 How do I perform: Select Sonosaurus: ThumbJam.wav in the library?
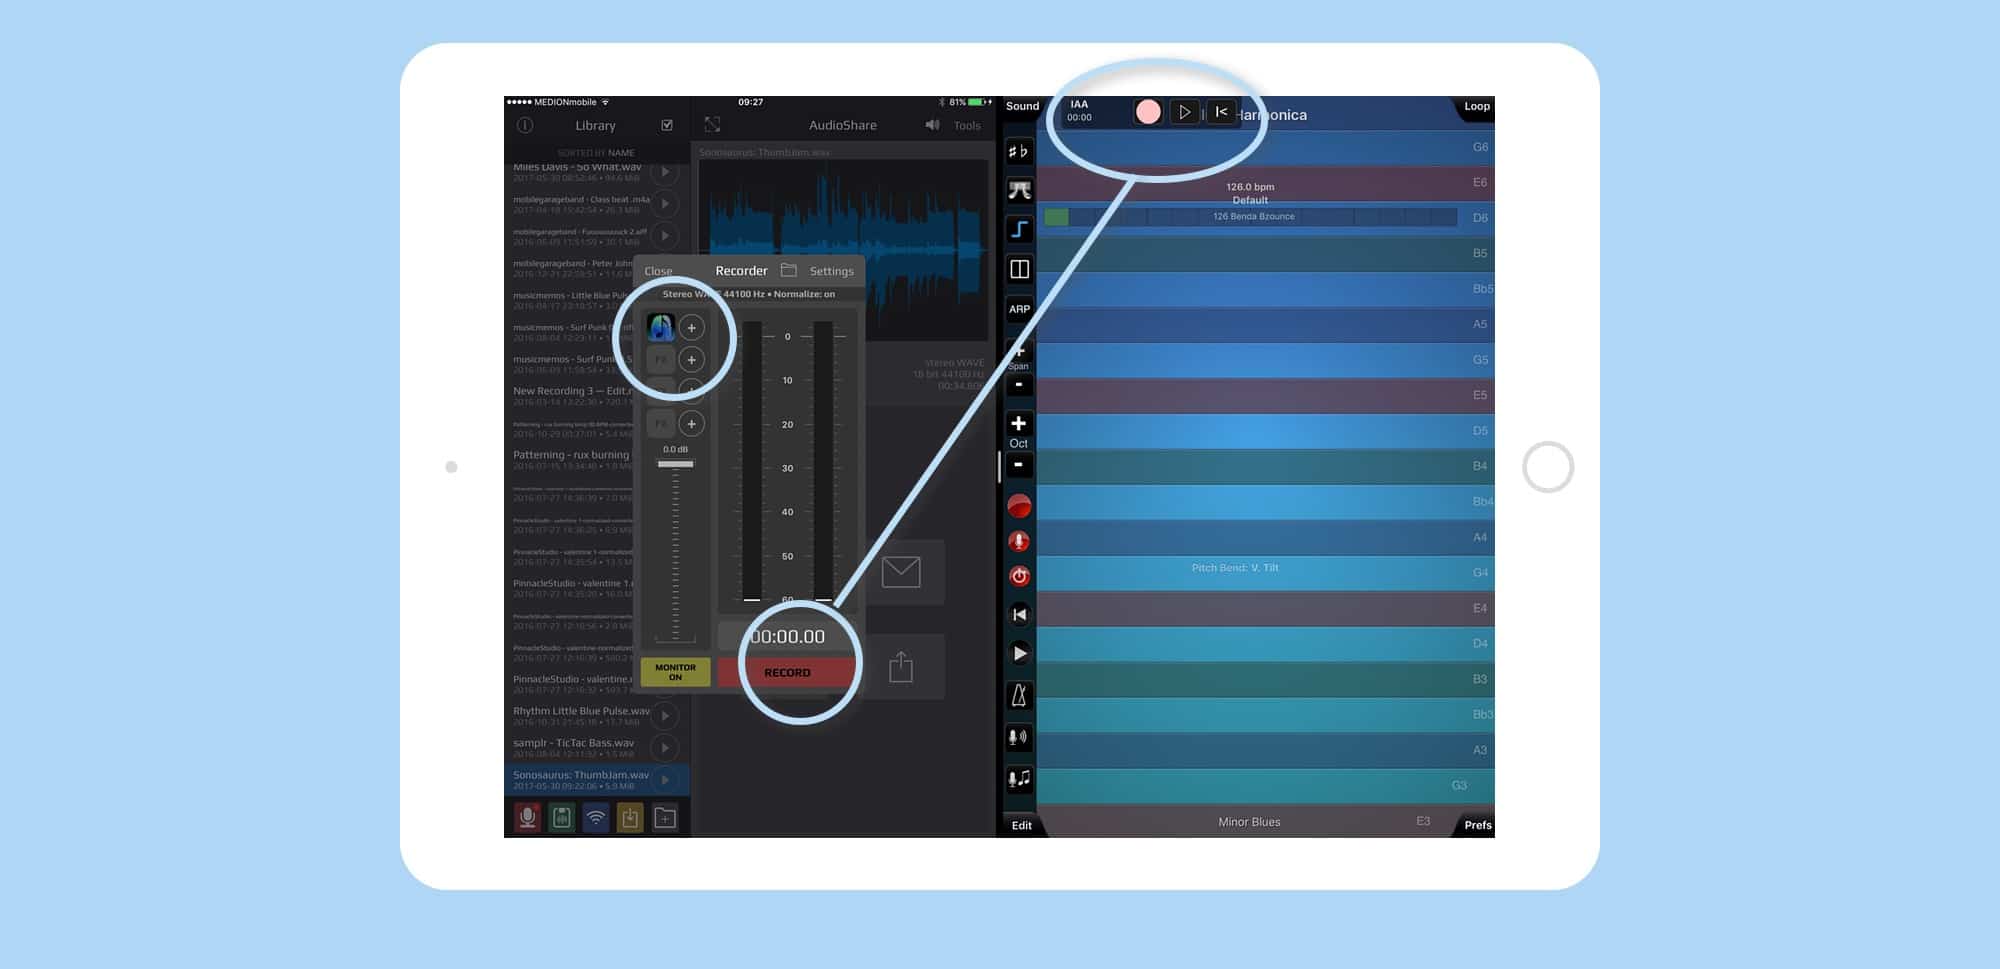coord(582,780)
